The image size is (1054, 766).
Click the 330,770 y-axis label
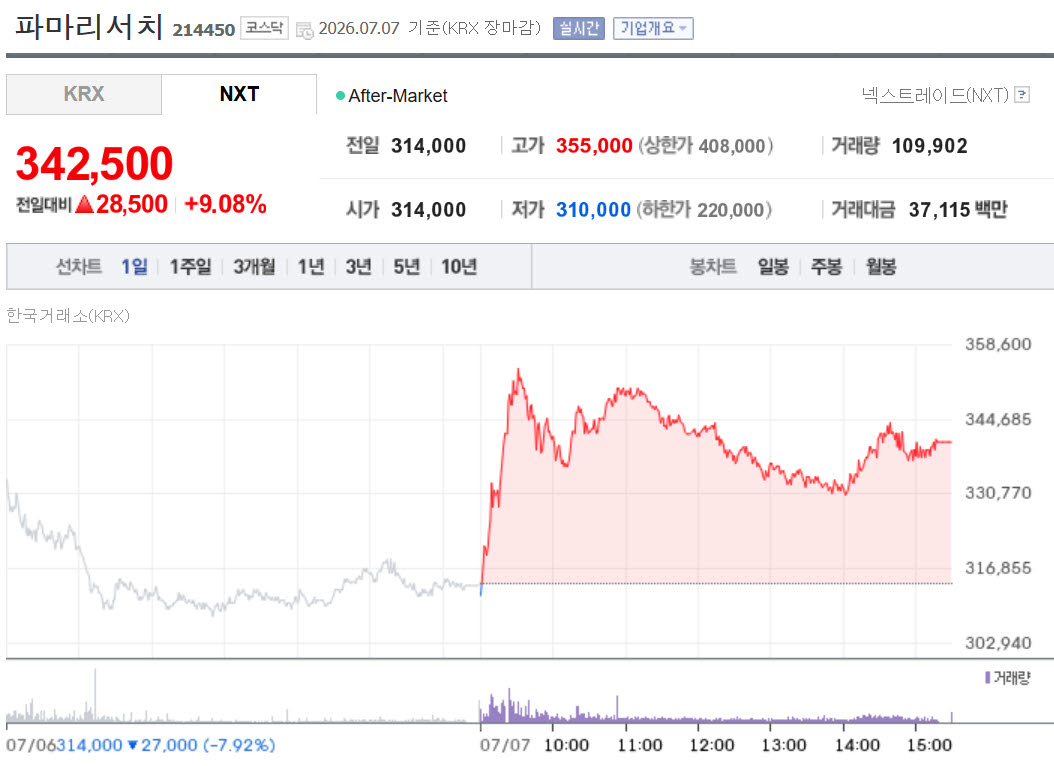pos(998,493)
